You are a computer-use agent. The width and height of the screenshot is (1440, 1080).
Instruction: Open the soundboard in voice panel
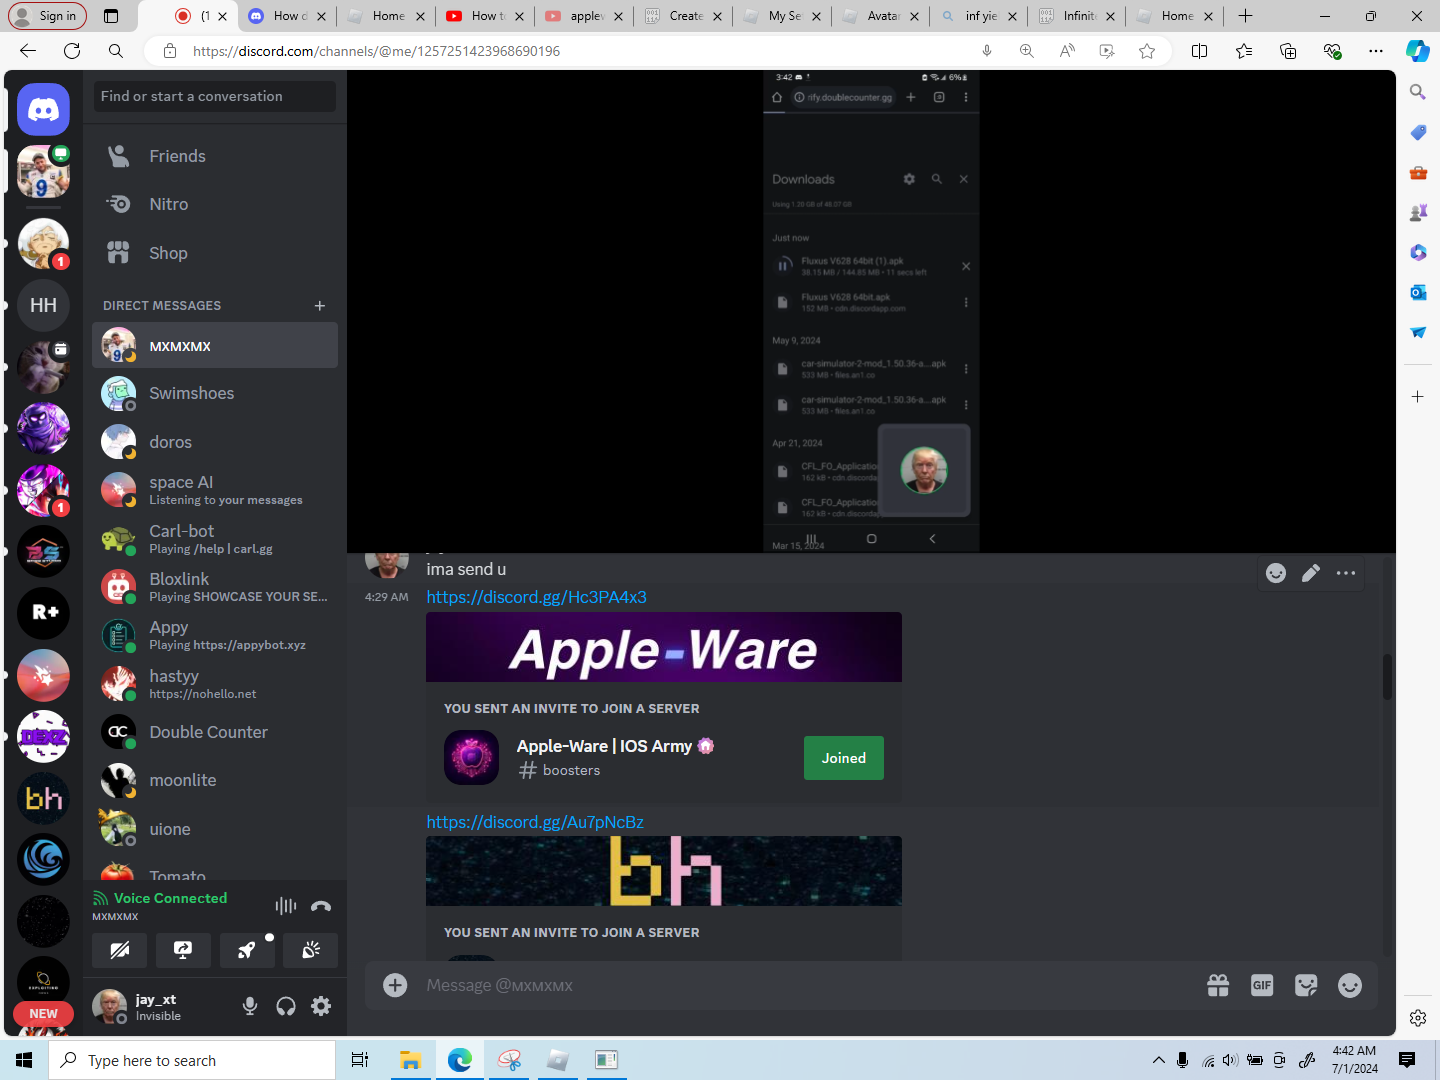pyautogui.click(x=311, y=950)
